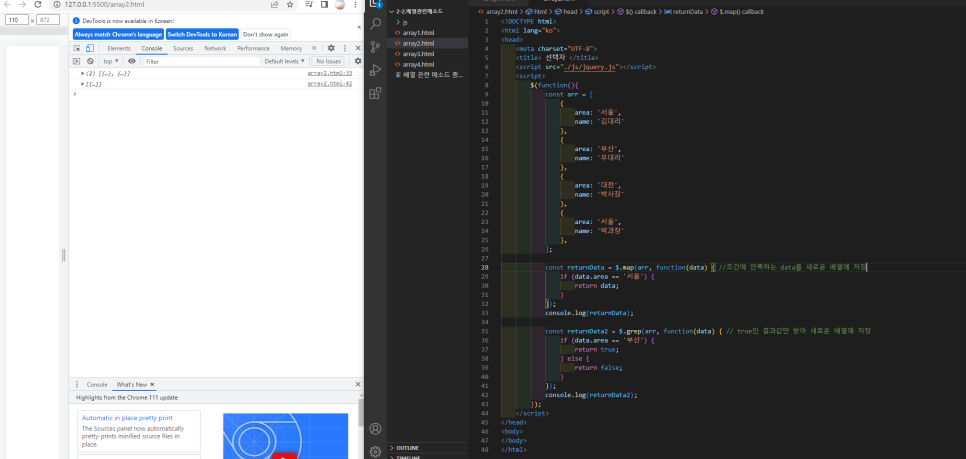The image size is (966, 459).
Task: Click the Chrome address bar URL
Action: pyautogui.click(x=104, y=4)
